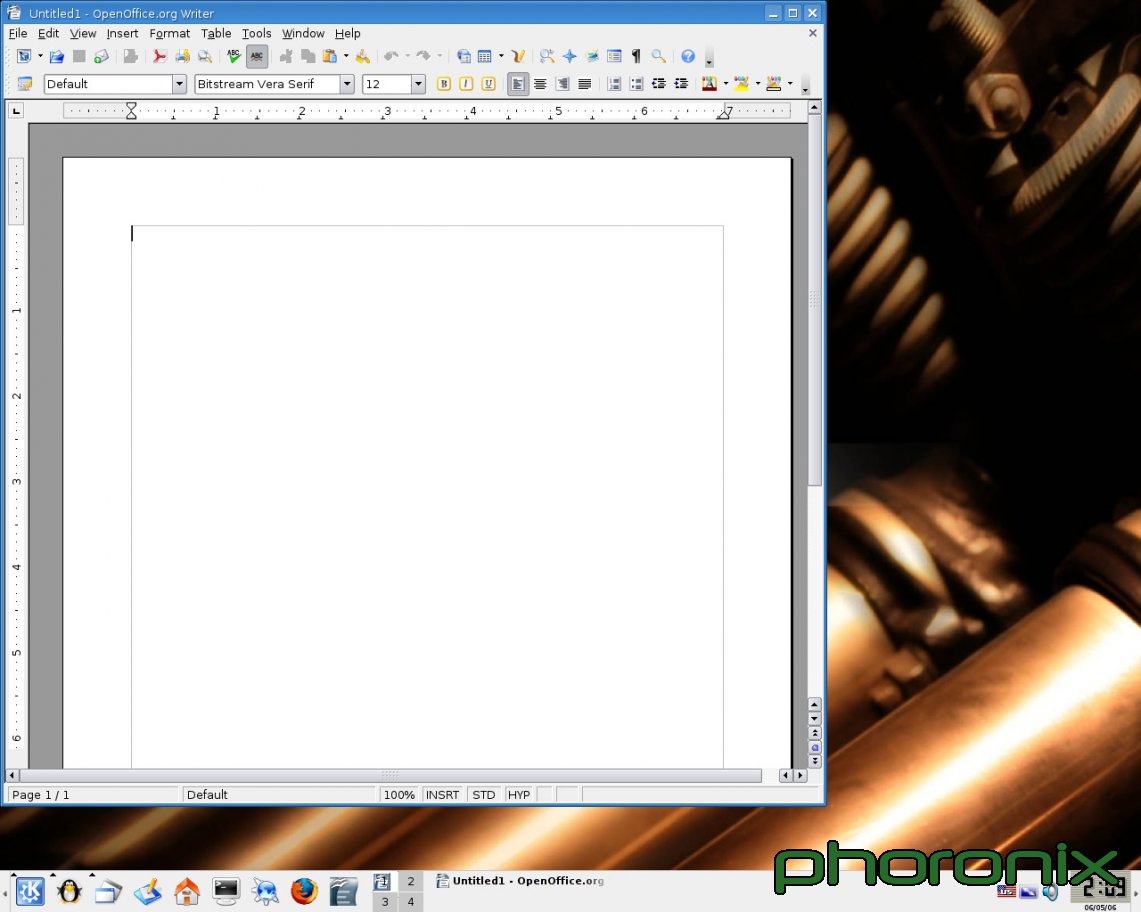Open Font Color dropdown arrow

[725, 84]
